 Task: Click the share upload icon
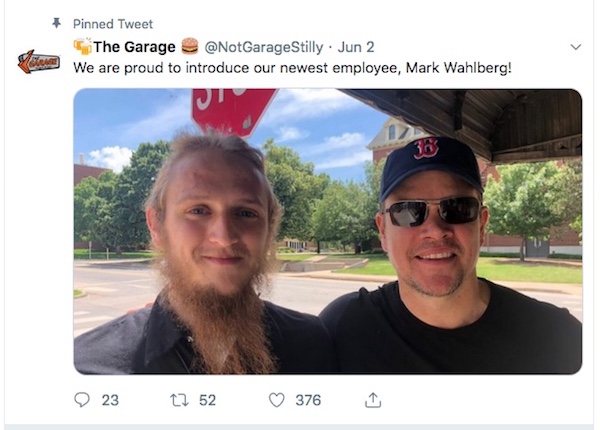pos(373,400)
